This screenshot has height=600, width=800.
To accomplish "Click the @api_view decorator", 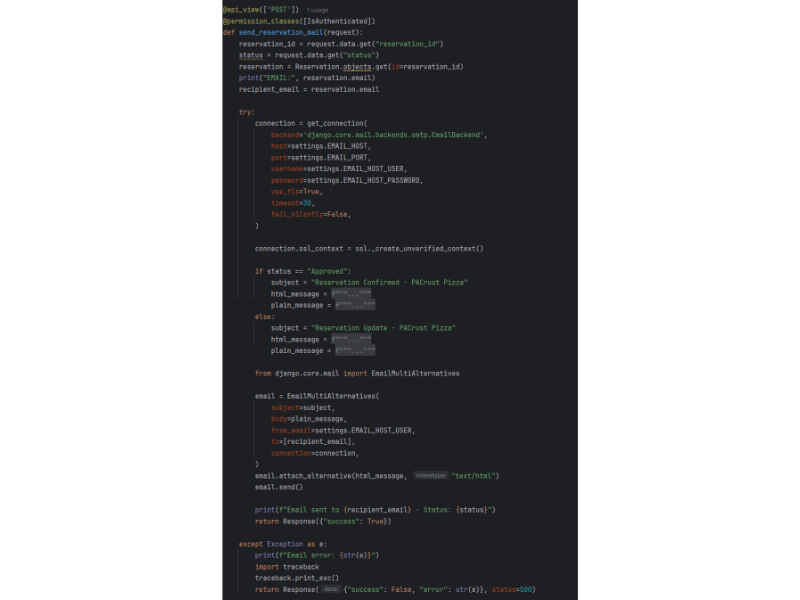I will (243, 10).
